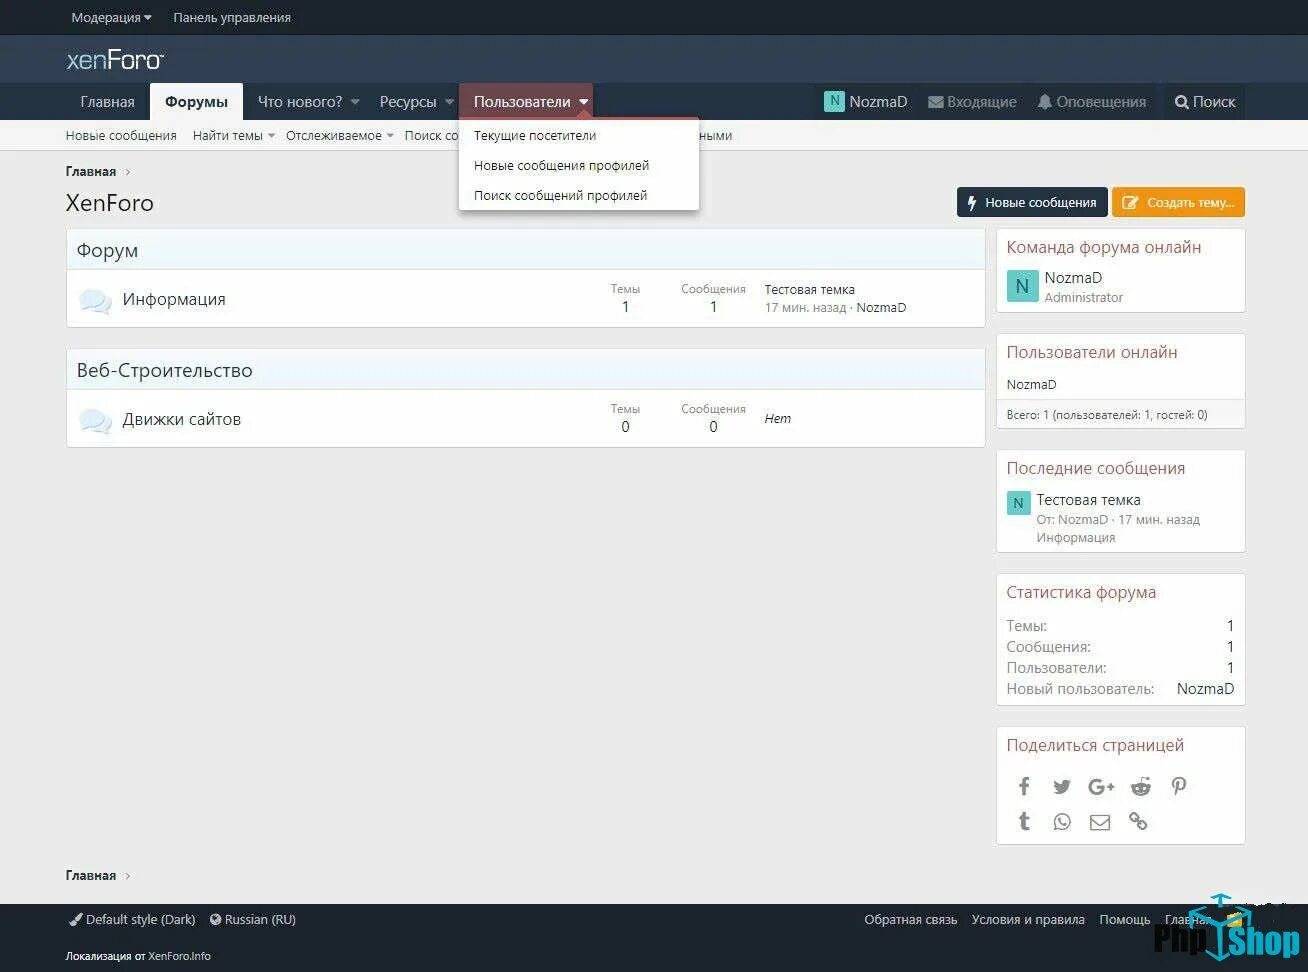The width and height of the screenshot is (1308, 972).
Task: Click NozmaD avatar in navigation bar
Action: click(834, 101)
